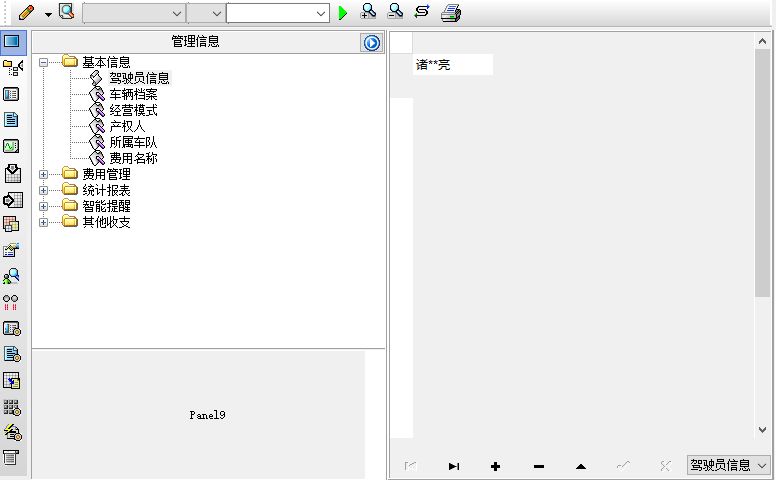Open the small arrow beside the pencil icon
776x480 pixels.
[48, 15]
